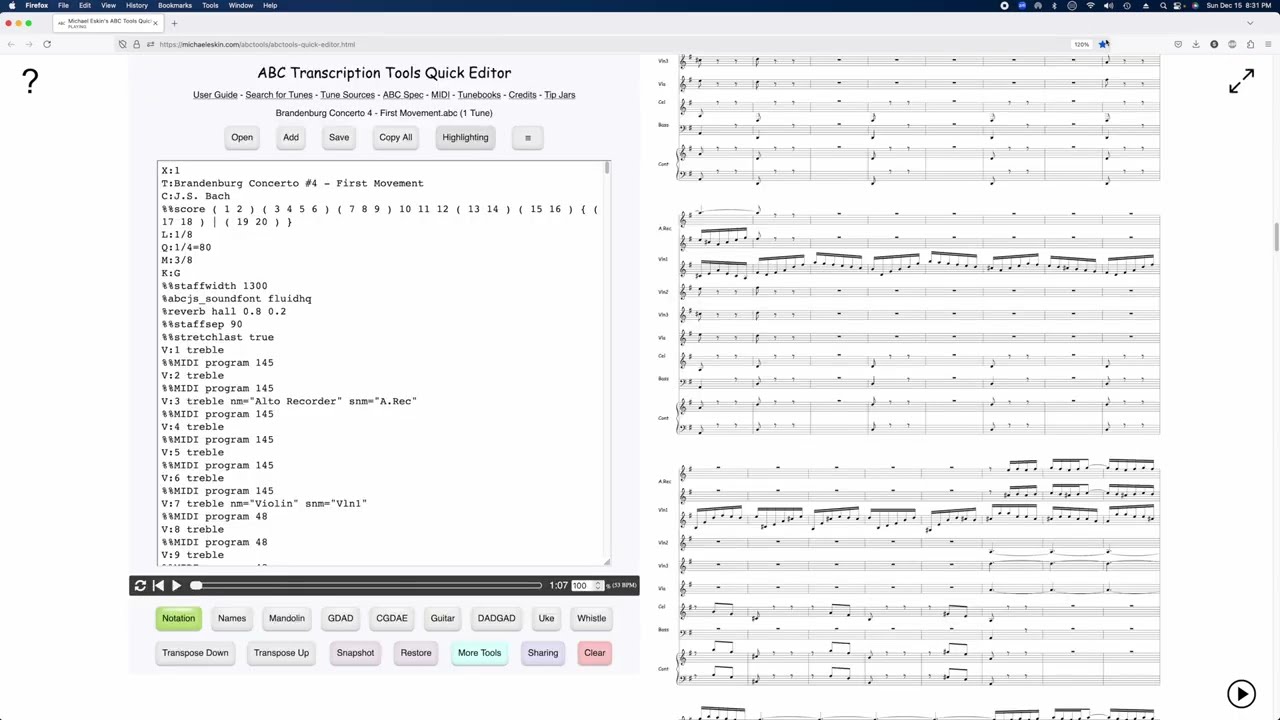The height and width of the screenshot is (720, 1280).
Task: Open the Firefox File menu
Action: tap(63, 5)
